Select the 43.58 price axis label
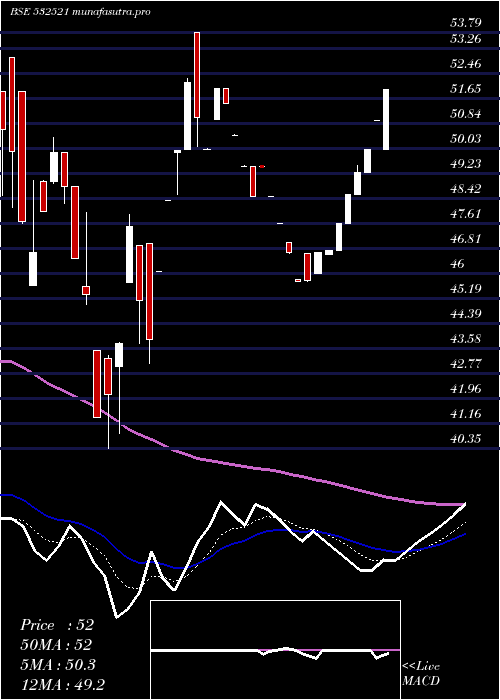Screen dimensions: 500x700 (466, 339)
